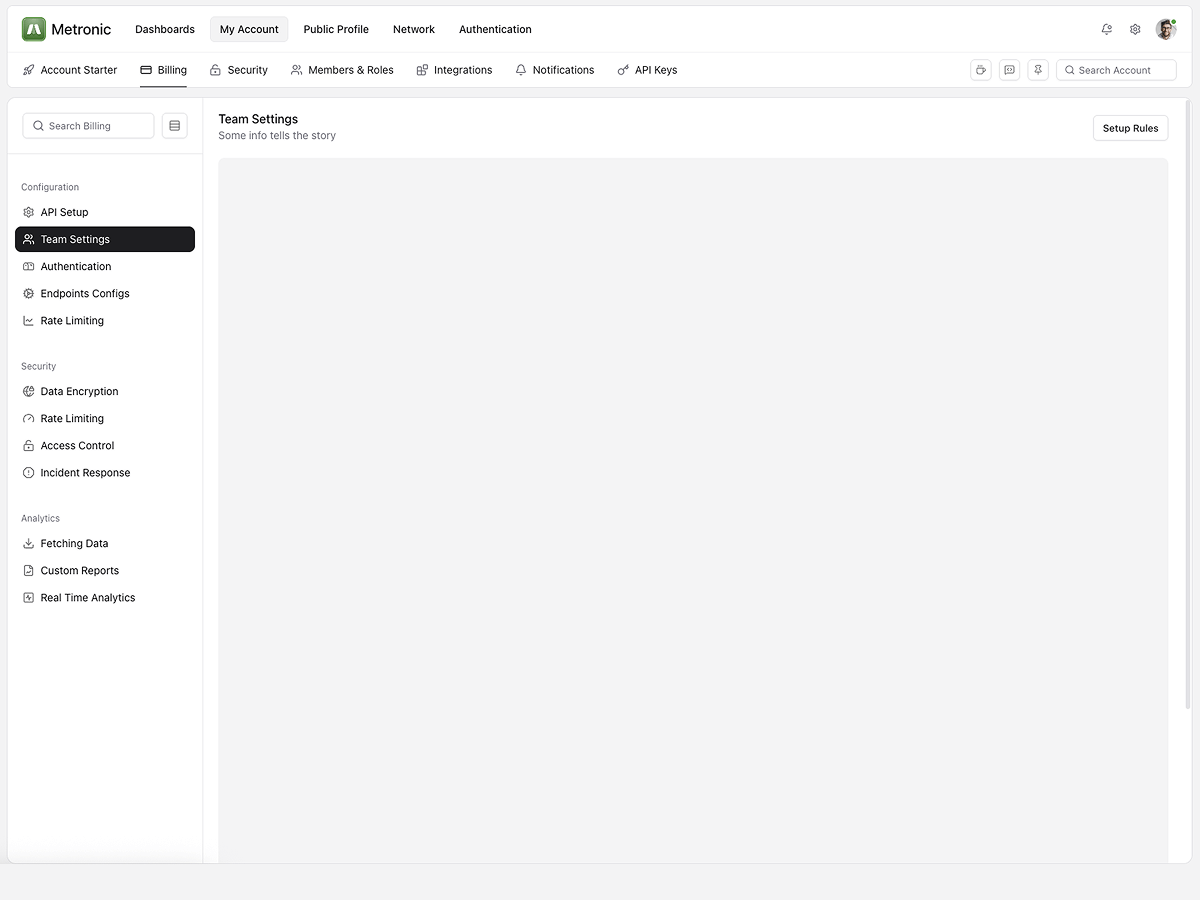This screenshot has height=900, width=1200.
Task: Open the chat message icon button
Action: 1010,70
